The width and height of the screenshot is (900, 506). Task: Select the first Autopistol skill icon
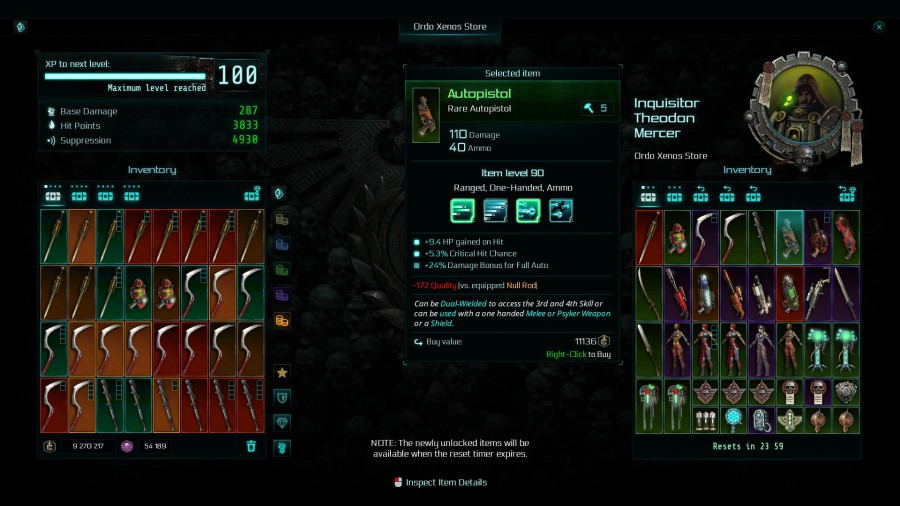click(x=462, y=211)
